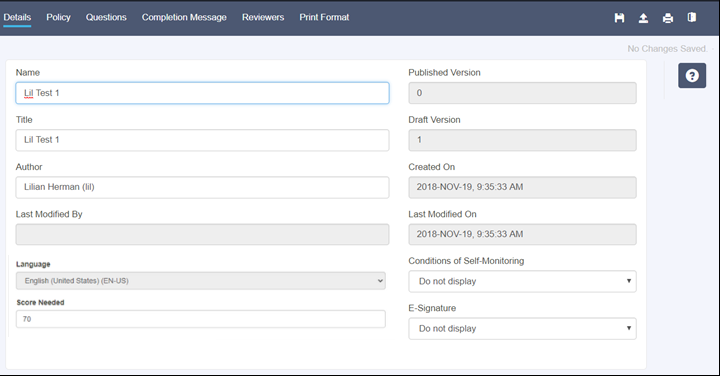The image size is (720, 376).
Task: Click the Title text field
Action: point(202,140)
